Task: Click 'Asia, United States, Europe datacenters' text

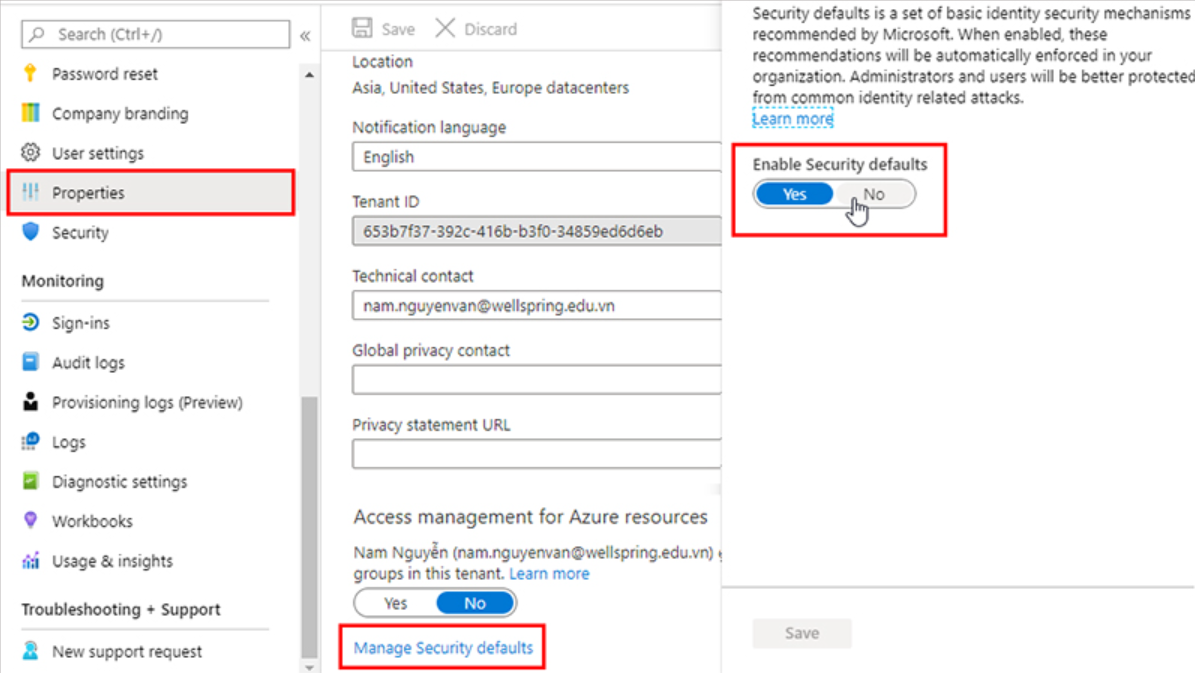Action: (490, 88)
